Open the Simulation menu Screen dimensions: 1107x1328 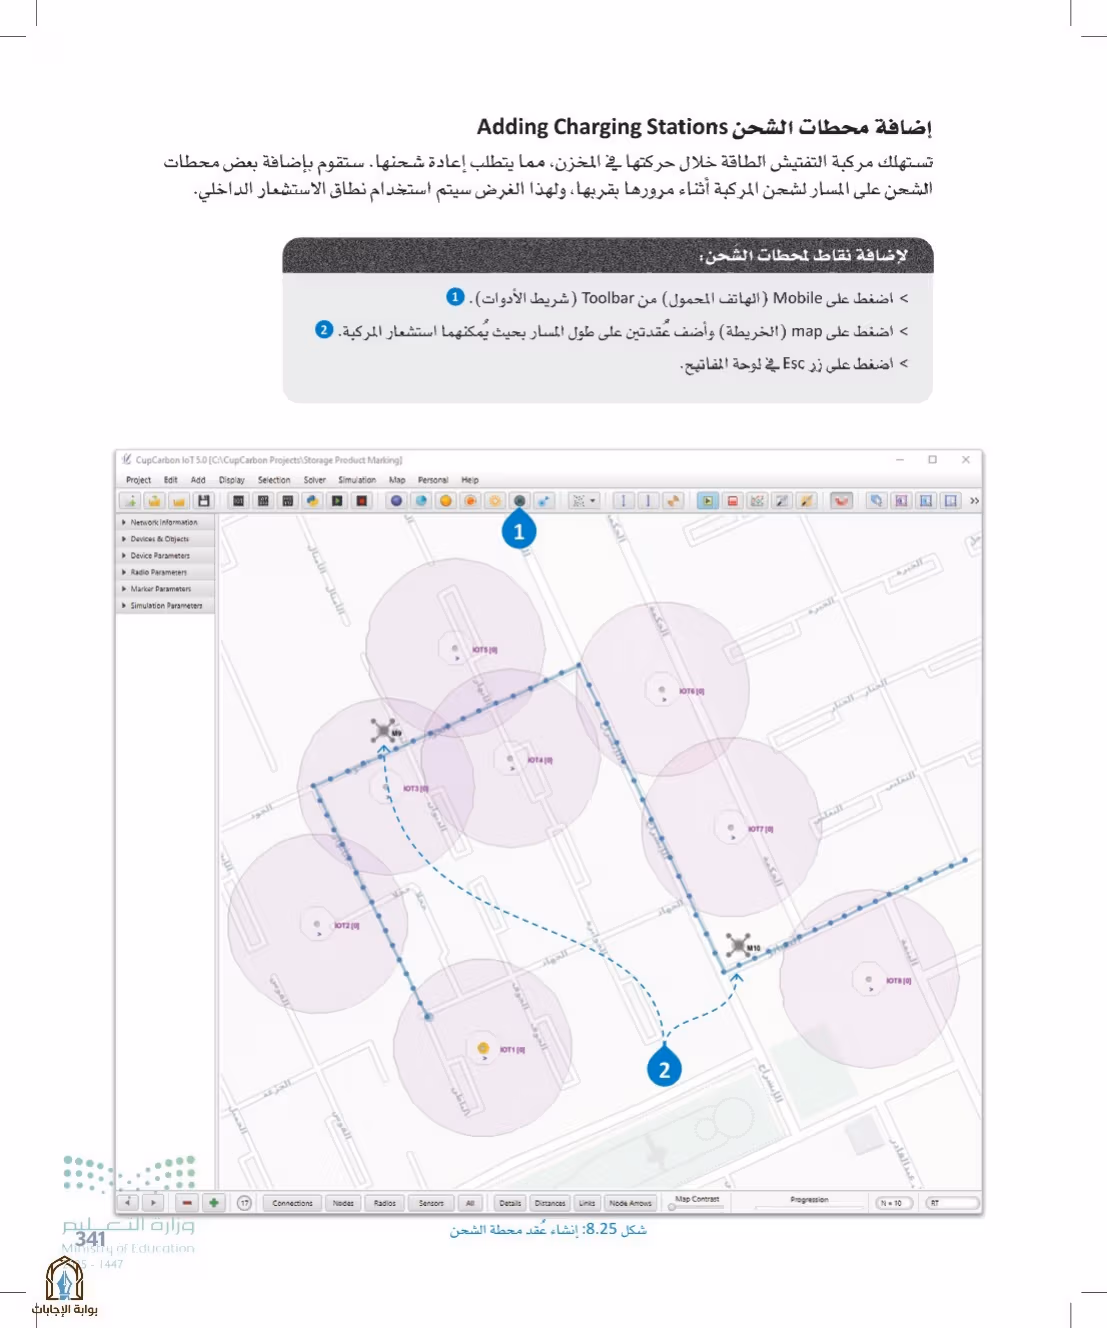pos(357,480)
